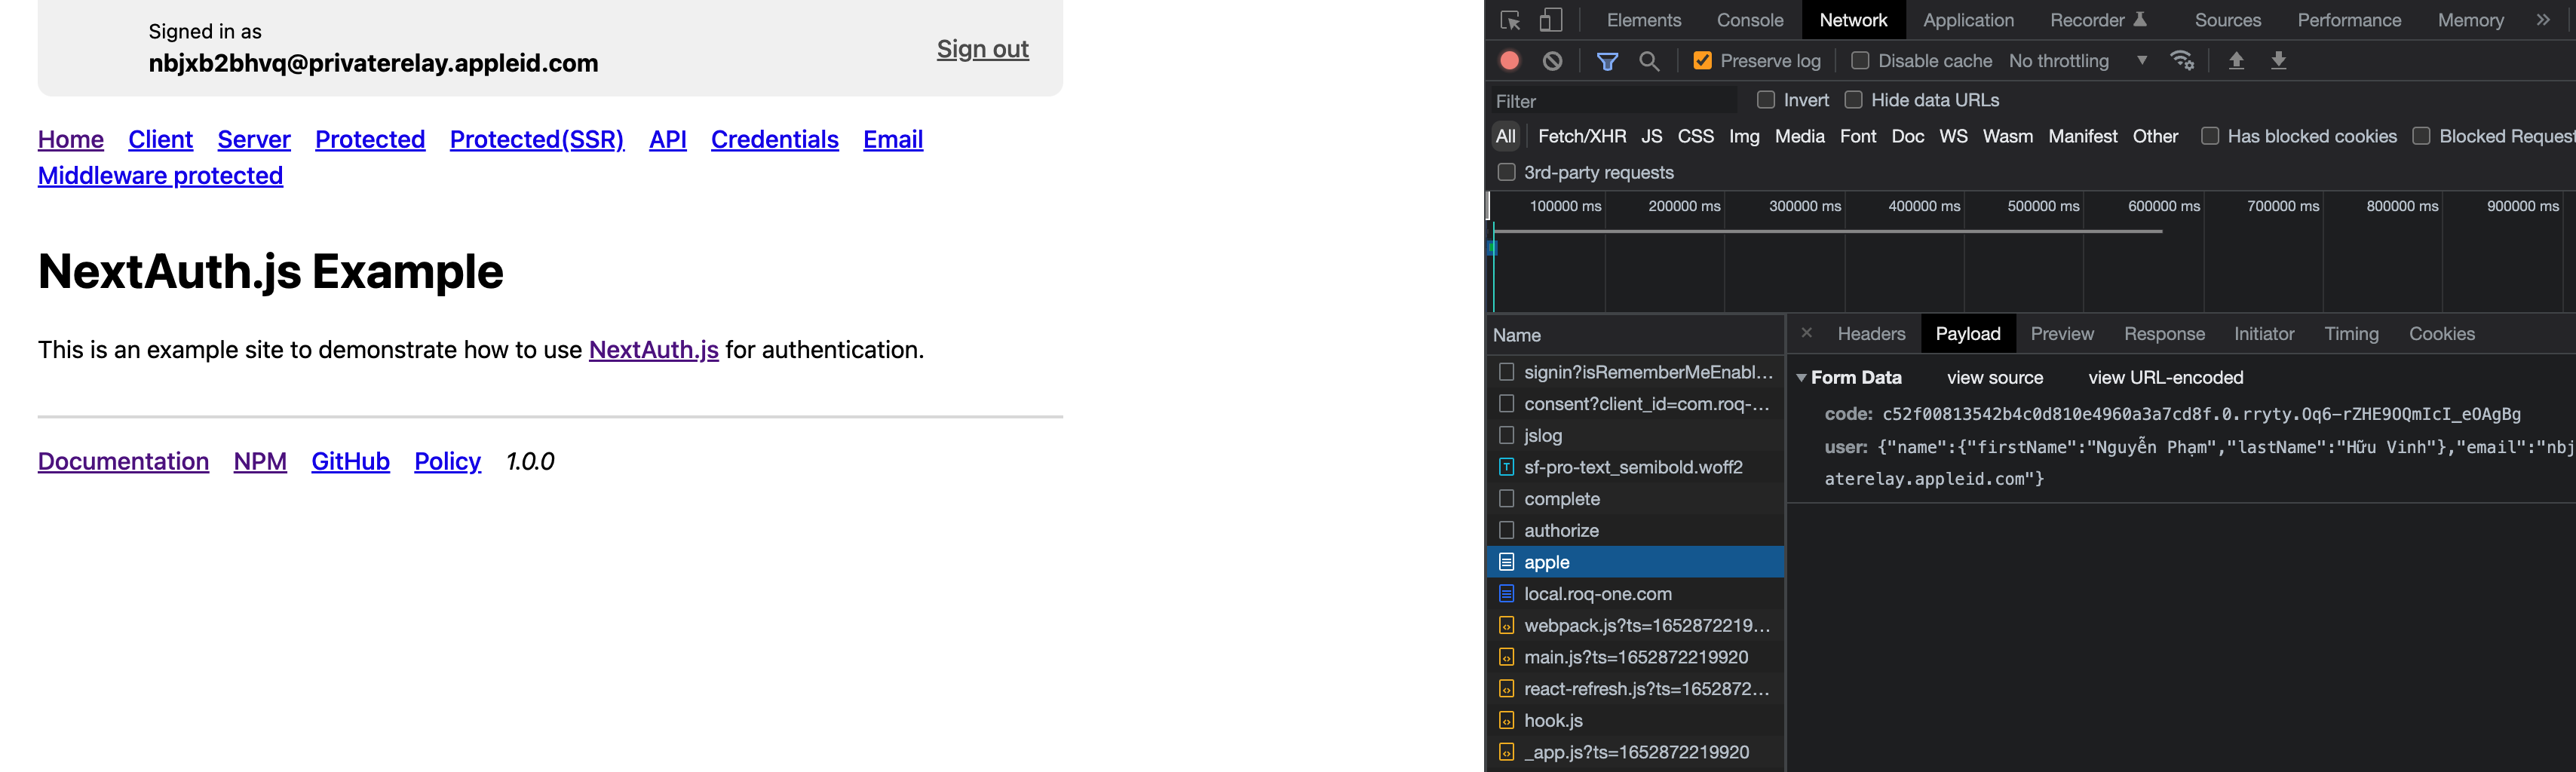Select the Cookies tab
The image size is (2576, 772).
[x=2441, y=334]
